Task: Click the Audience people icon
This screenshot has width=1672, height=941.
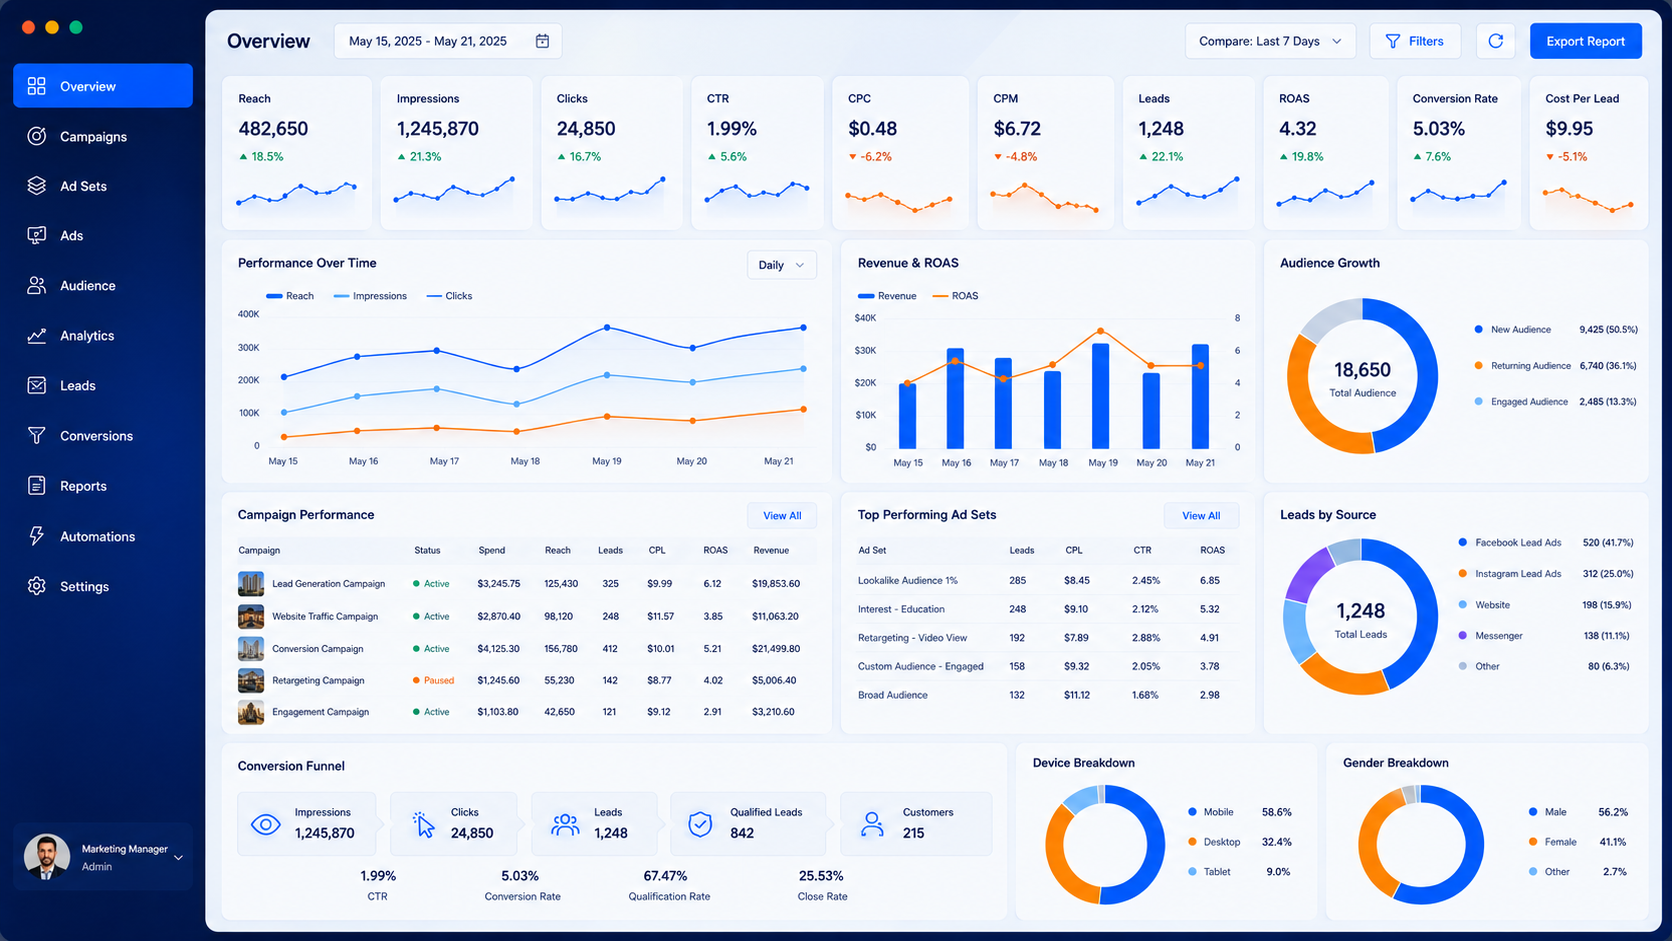Action: click(x=37, y=285)
